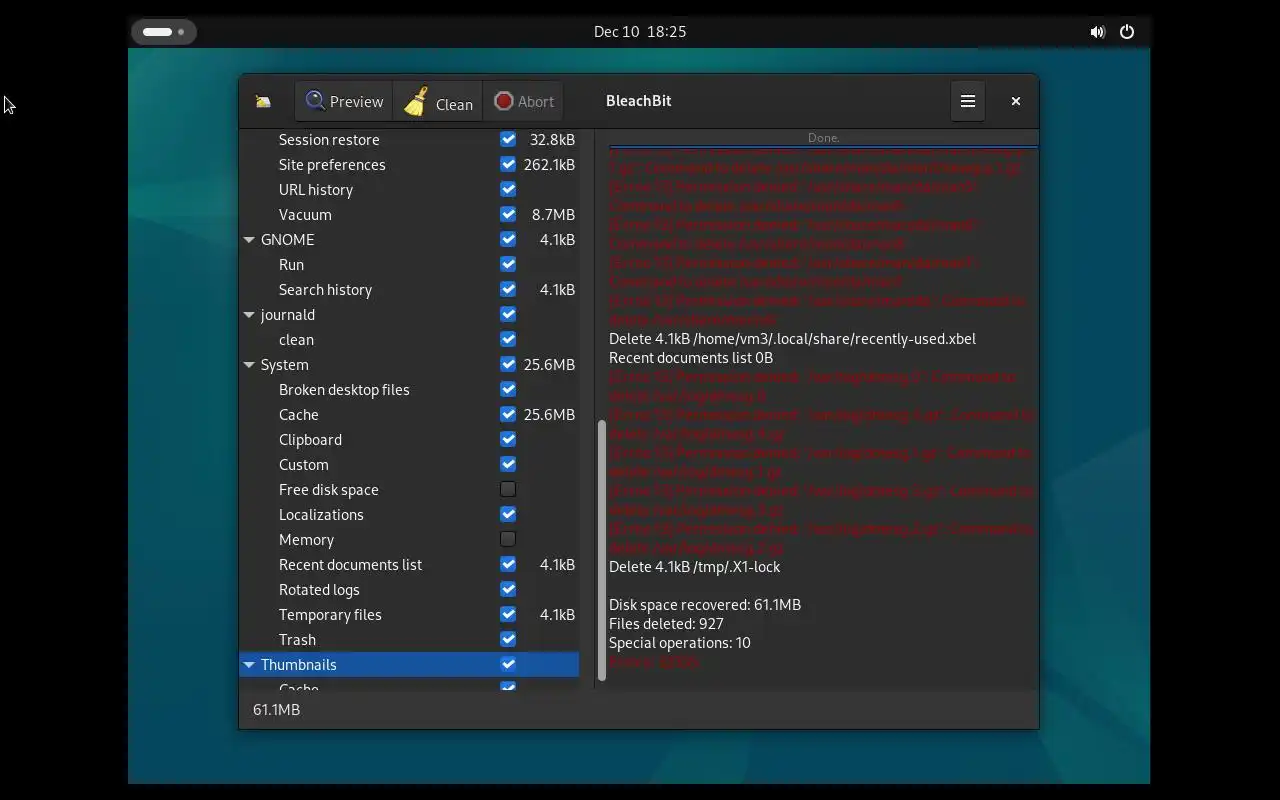Uncheck the Broken desktop files checkbox
Screen dimensions: 1280x800
tap(508, 389)
